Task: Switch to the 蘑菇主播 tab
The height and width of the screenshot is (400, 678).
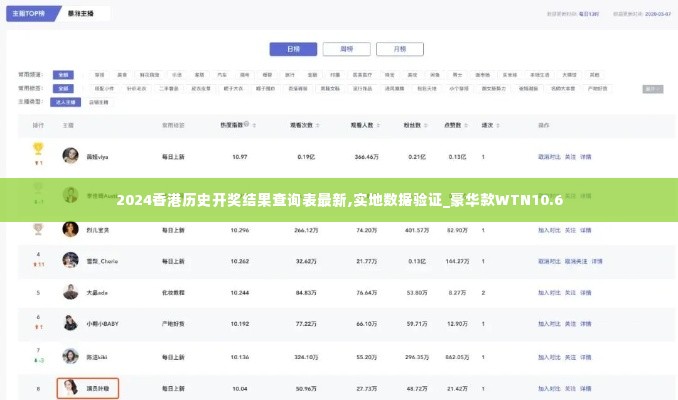Action: (82, 15)
